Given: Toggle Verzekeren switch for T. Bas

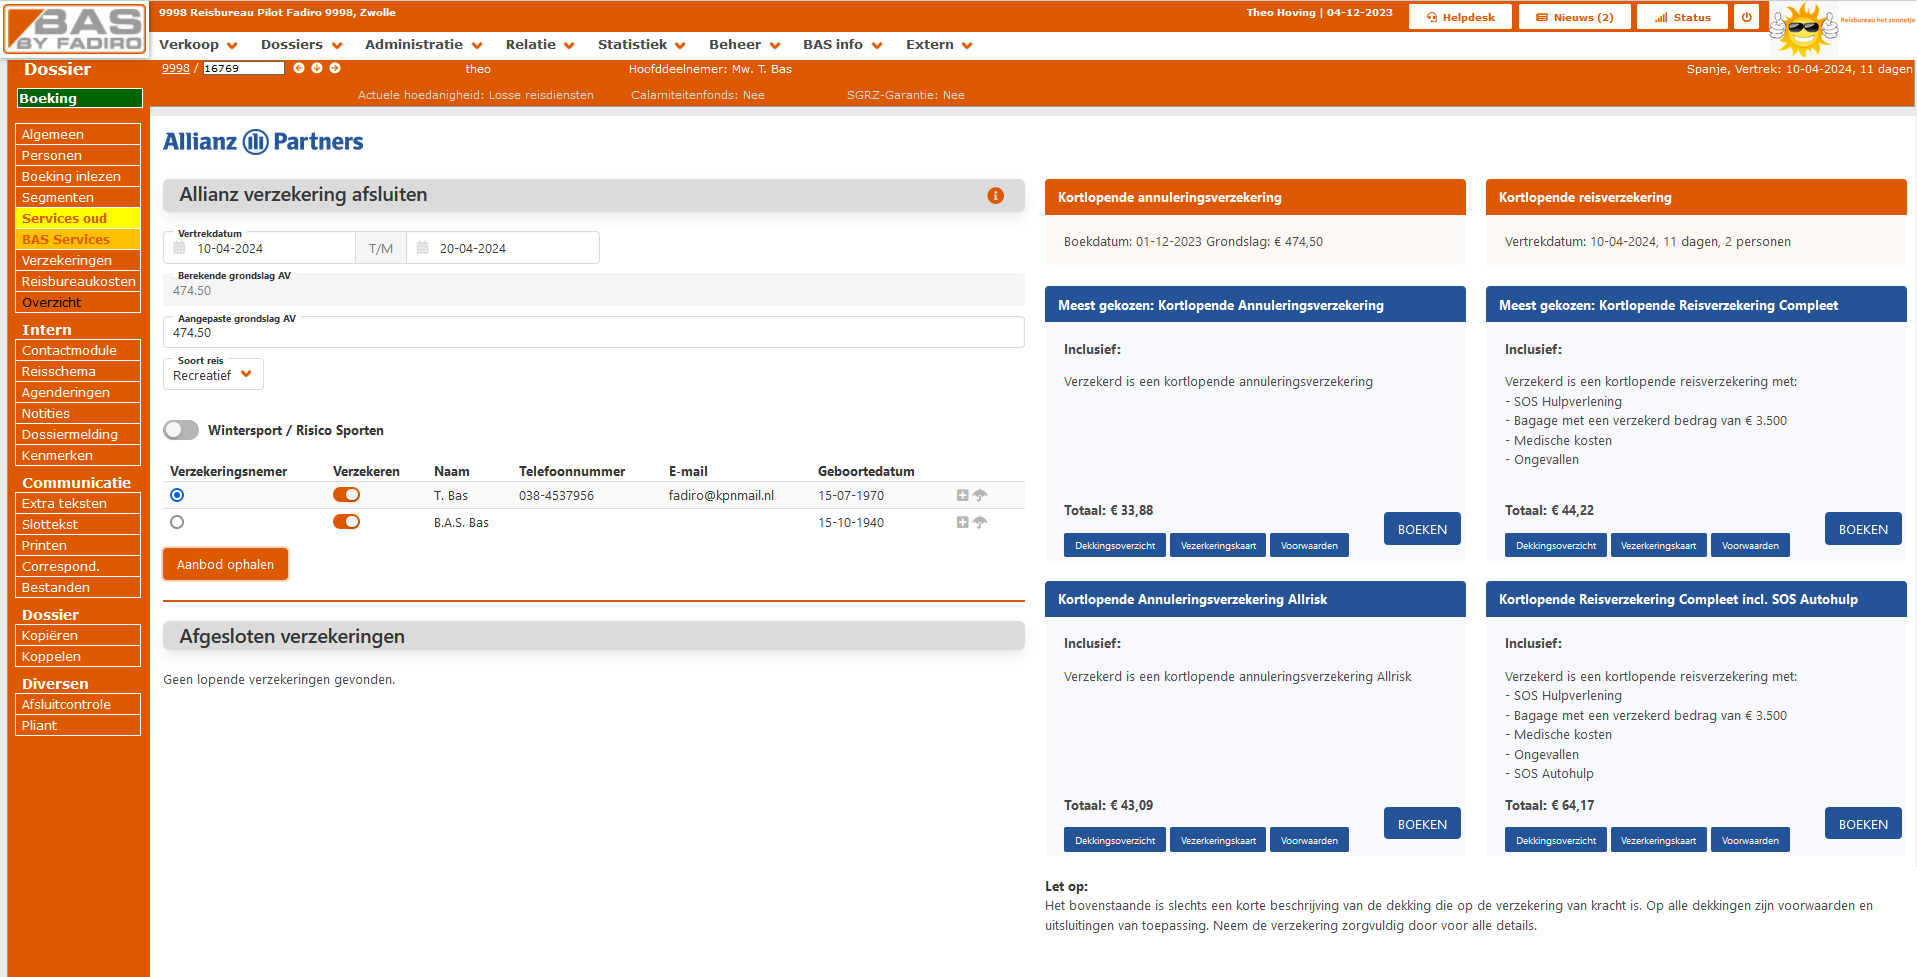Looking at the screenshot, I should pos(346,495).
